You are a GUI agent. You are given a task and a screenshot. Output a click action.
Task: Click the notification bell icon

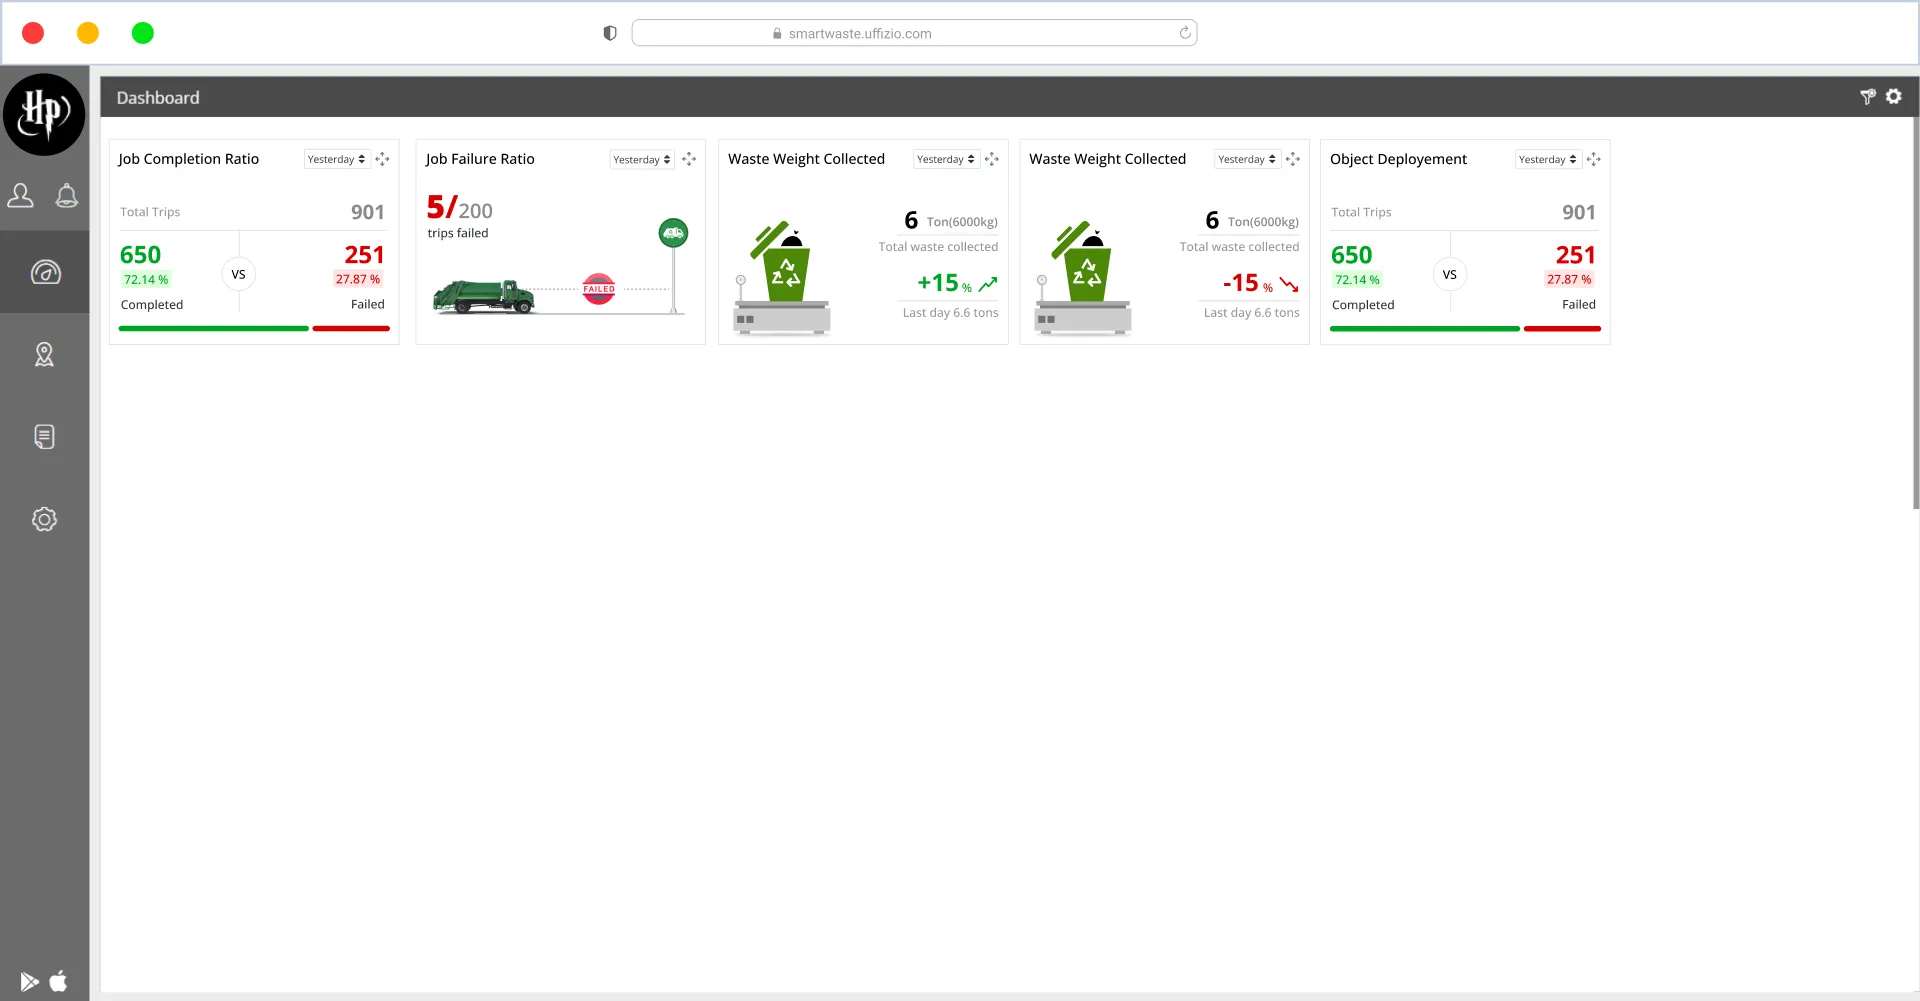pos(67,196)
